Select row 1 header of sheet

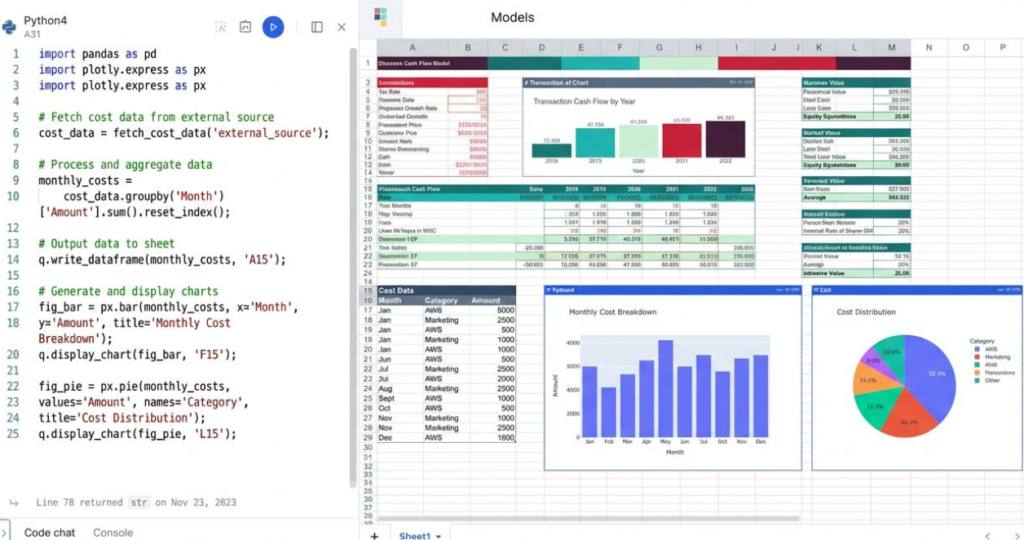tap(368, 63)
